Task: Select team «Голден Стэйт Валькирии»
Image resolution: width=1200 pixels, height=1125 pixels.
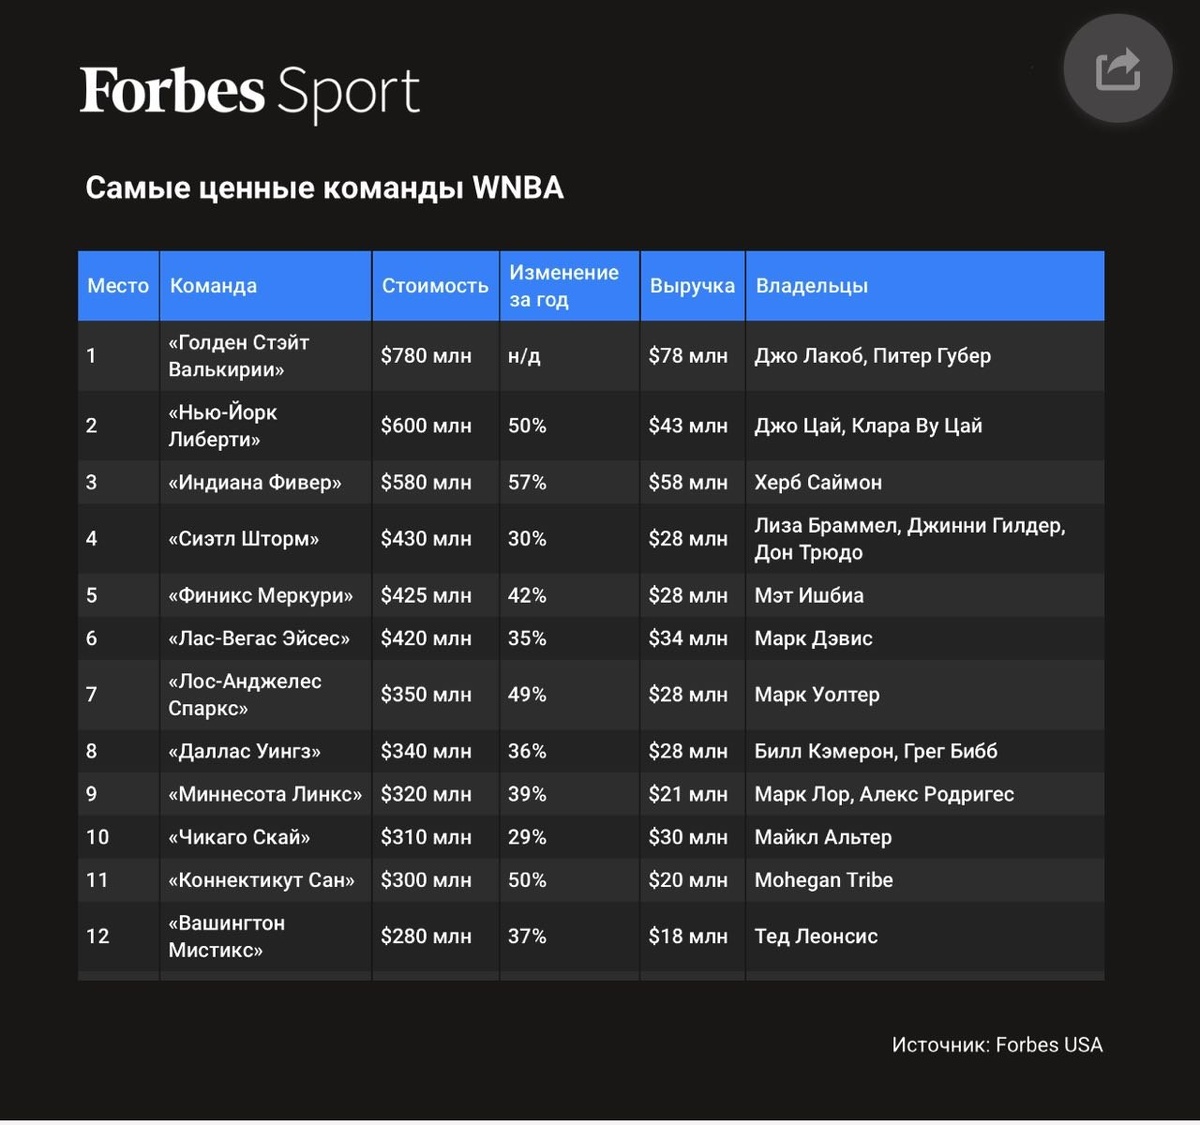Action: 239,356
